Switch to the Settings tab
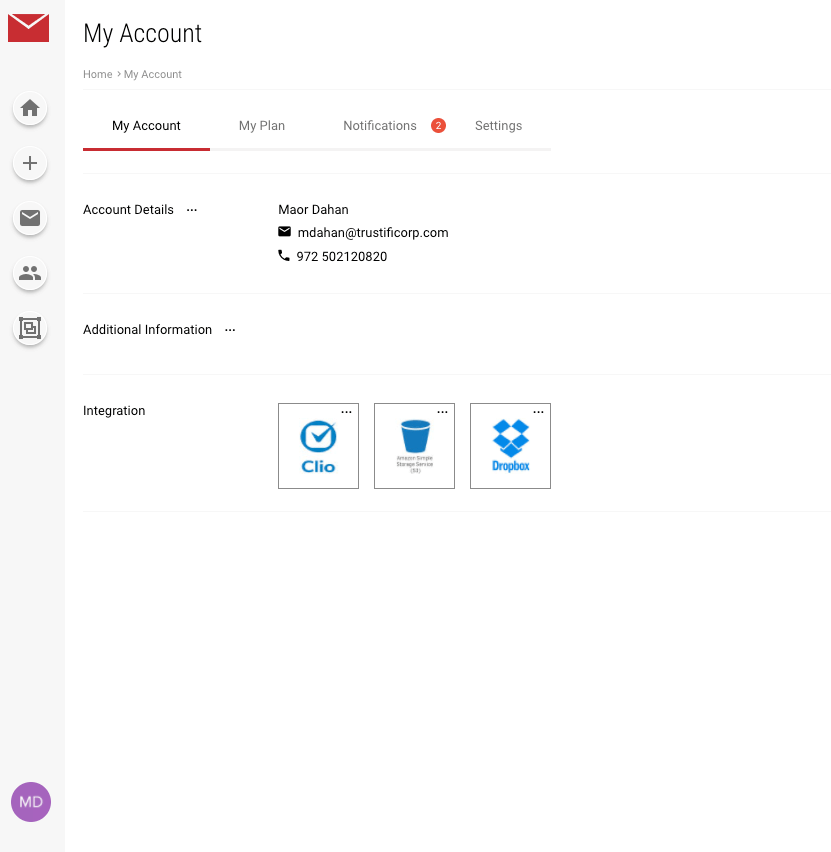This screenshot has height=852, width=831. [x=498, y=126]
